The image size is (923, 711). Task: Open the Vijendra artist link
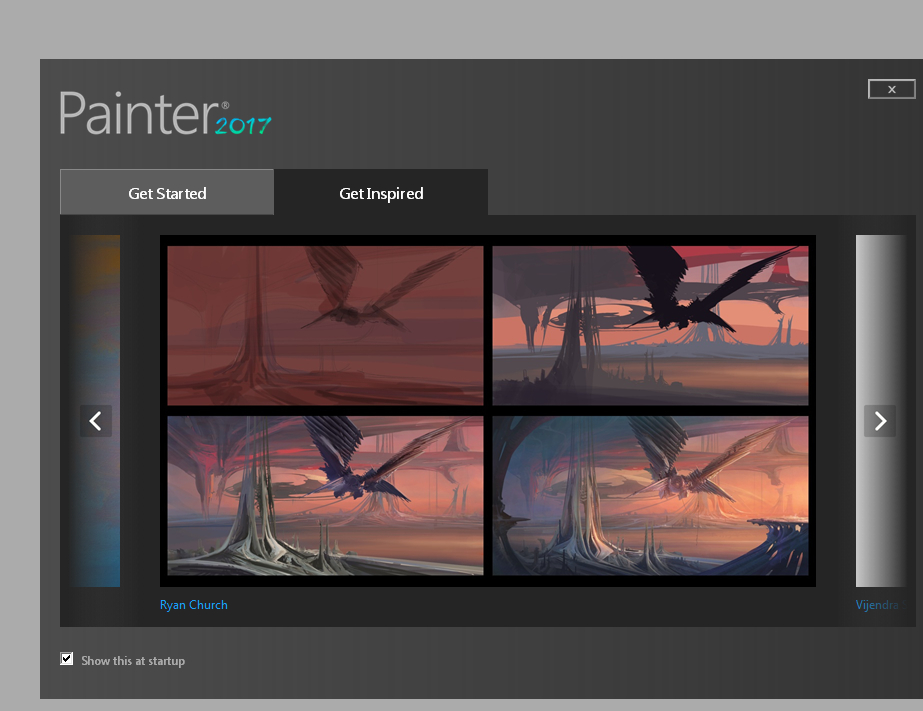pyautogui.click(x=881, y=604)
